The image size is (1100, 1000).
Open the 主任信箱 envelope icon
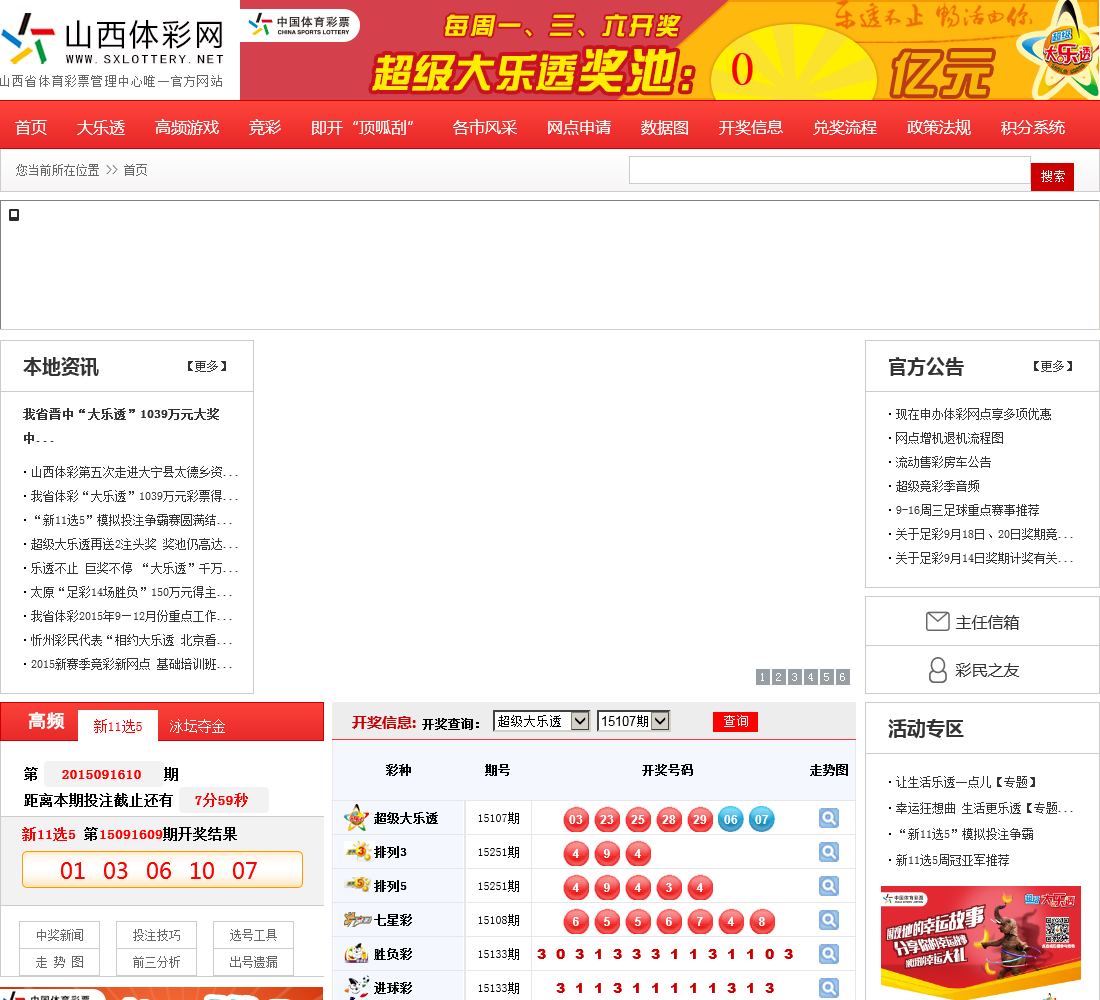point(937,622)
